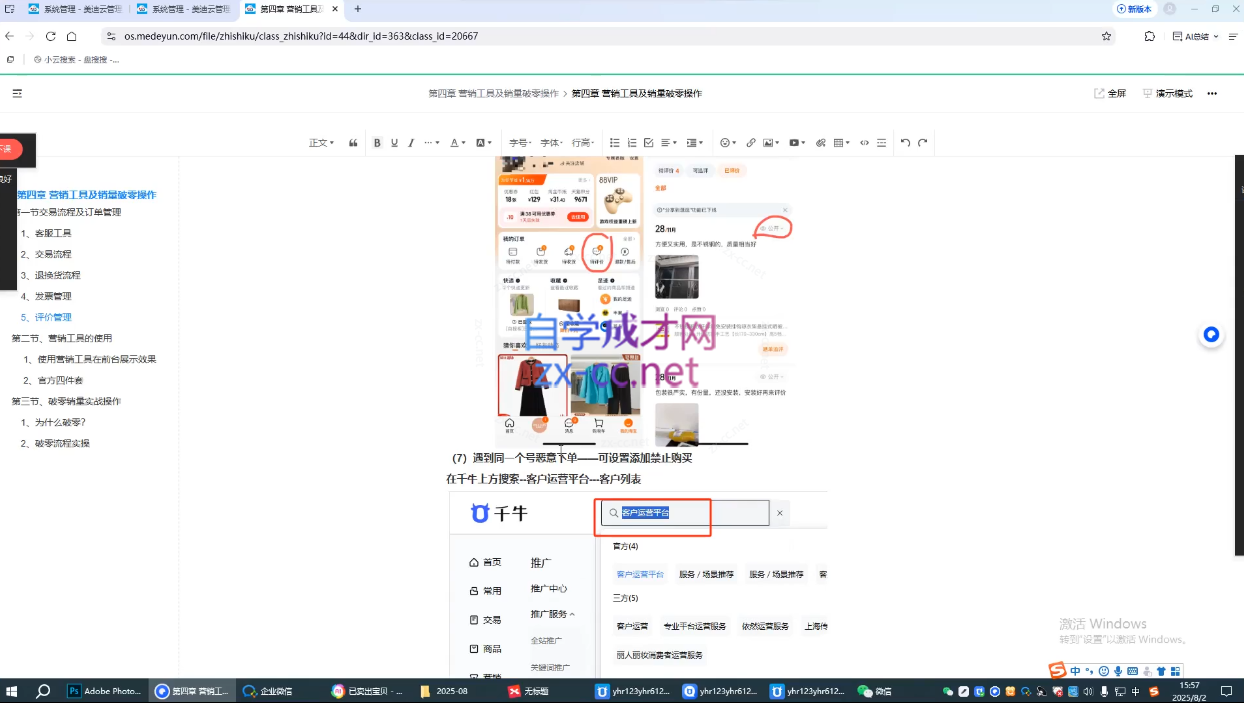Click the 全屏 fullscreen button
Screen dimensions: 1244x703
pyautogui.click(x=1110, y=93)
